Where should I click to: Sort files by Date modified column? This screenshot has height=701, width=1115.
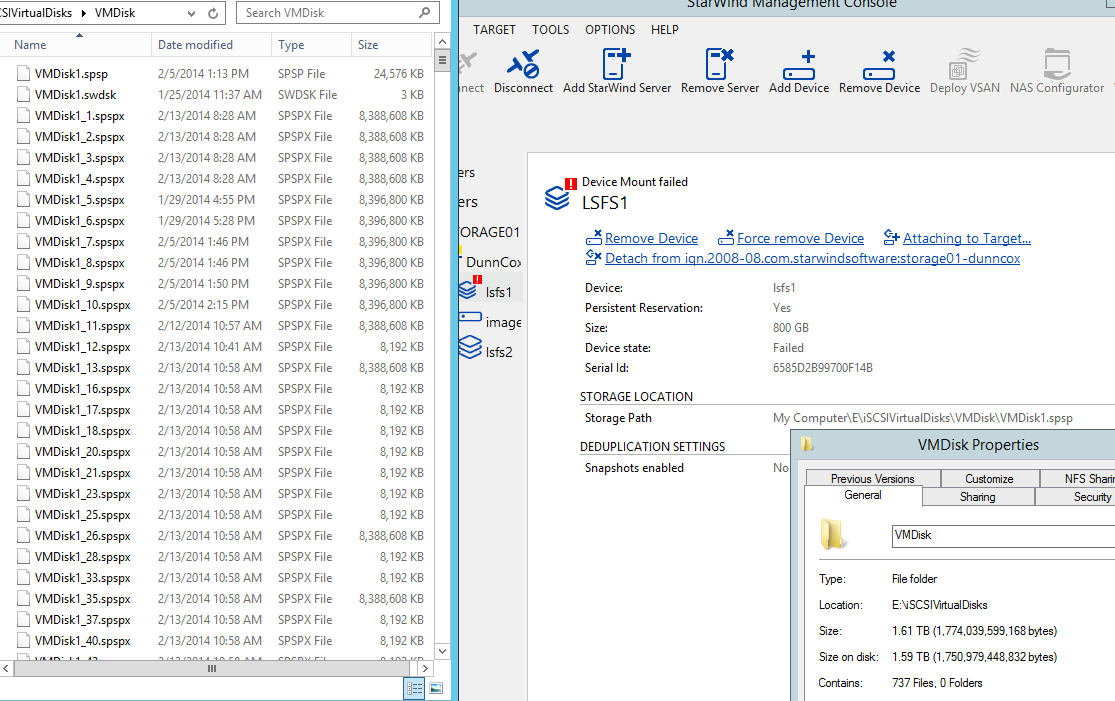pos(211,45)
